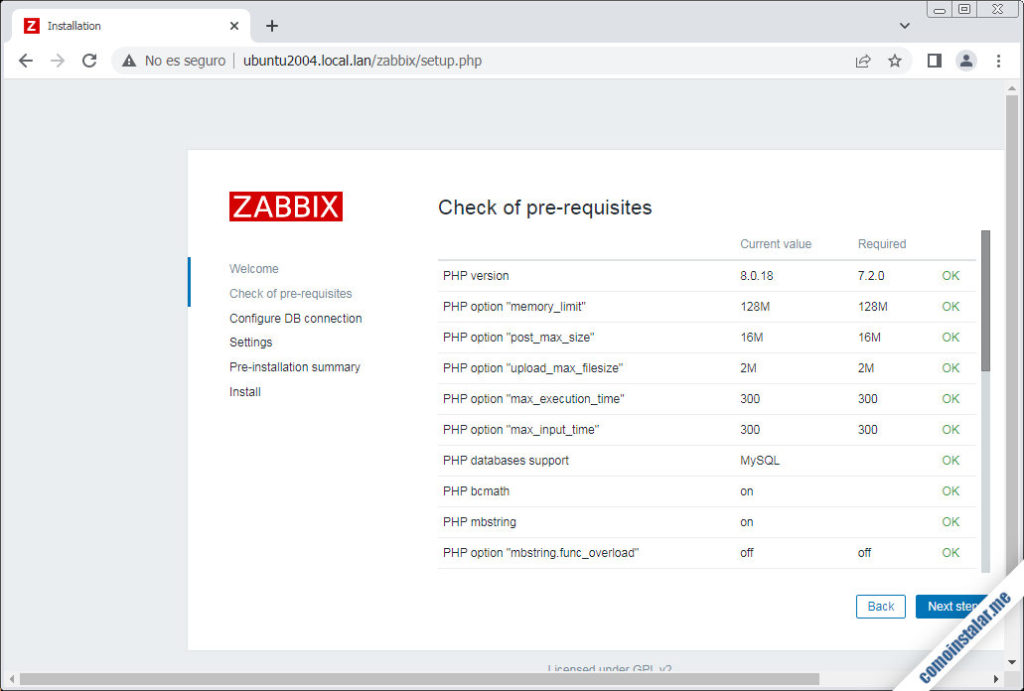Open the 'Settings' step link
This screenshot has width=1024, height=691.
(250, 342)
